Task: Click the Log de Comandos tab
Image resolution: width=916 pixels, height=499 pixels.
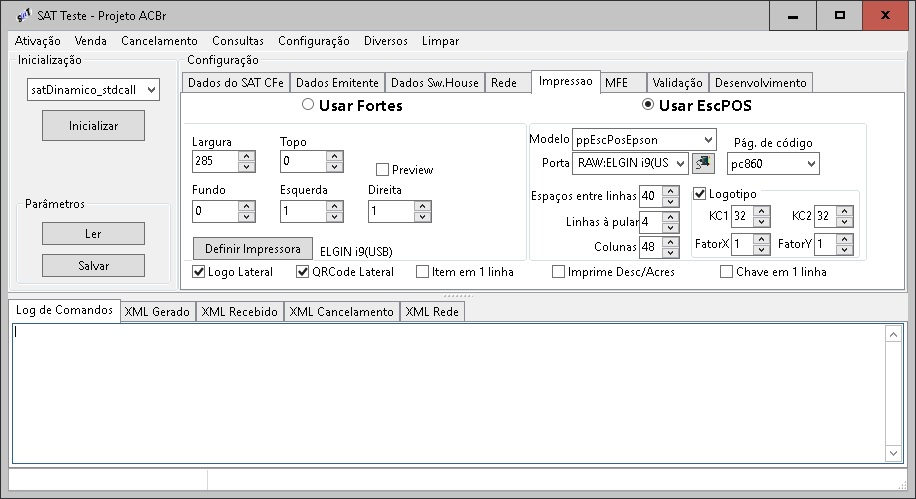Action: click(x=64, y=310)
